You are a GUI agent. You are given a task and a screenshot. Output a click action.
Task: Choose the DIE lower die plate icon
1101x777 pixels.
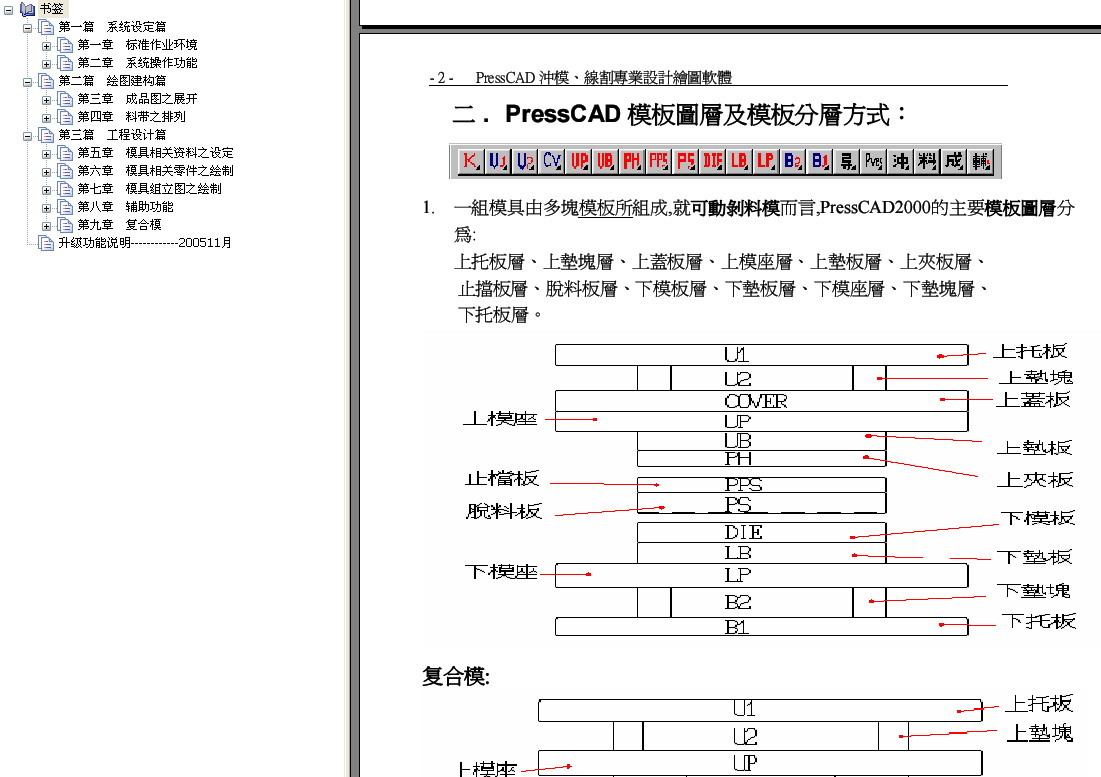point(711,161)
